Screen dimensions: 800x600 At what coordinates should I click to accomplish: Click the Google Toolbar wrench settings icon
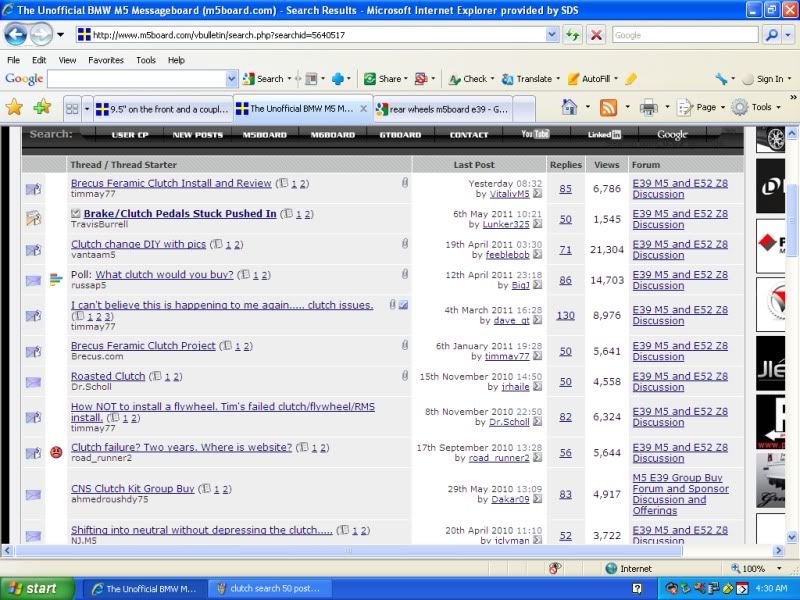(721, 79)
